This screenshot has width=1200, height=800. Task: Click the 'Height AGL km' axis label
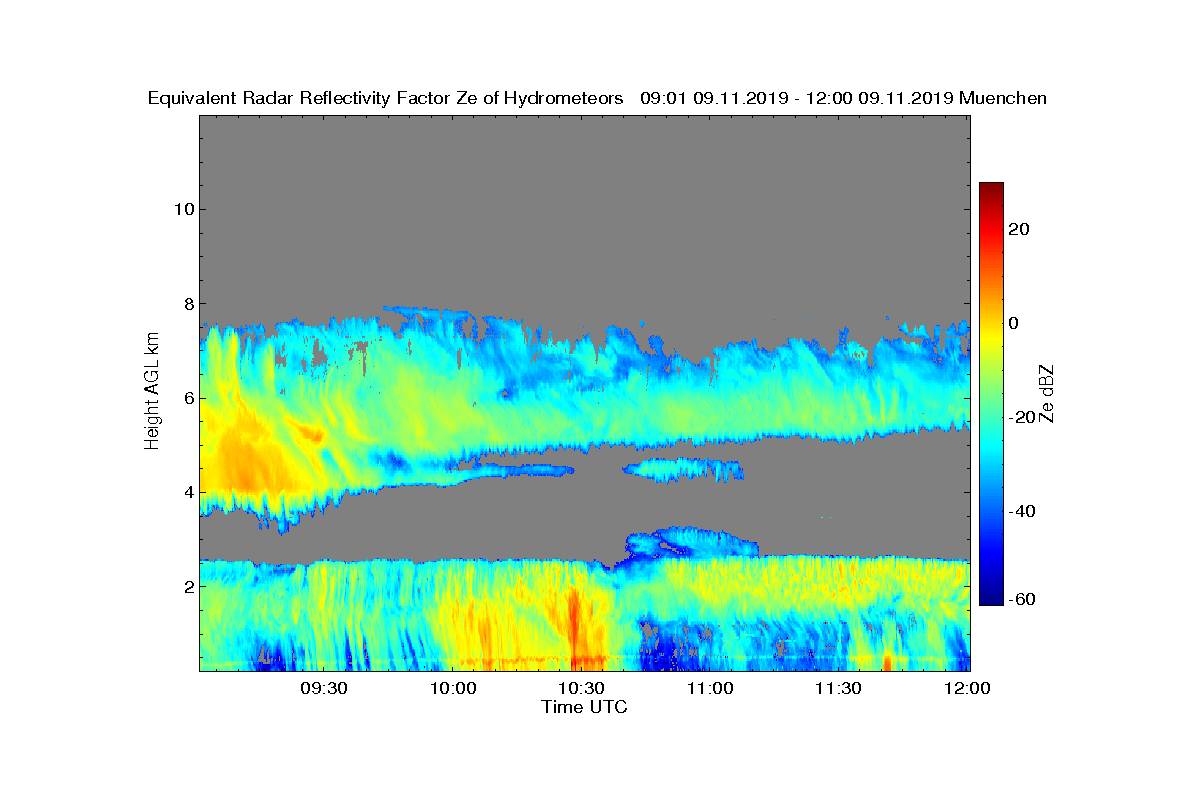(152, 393)
